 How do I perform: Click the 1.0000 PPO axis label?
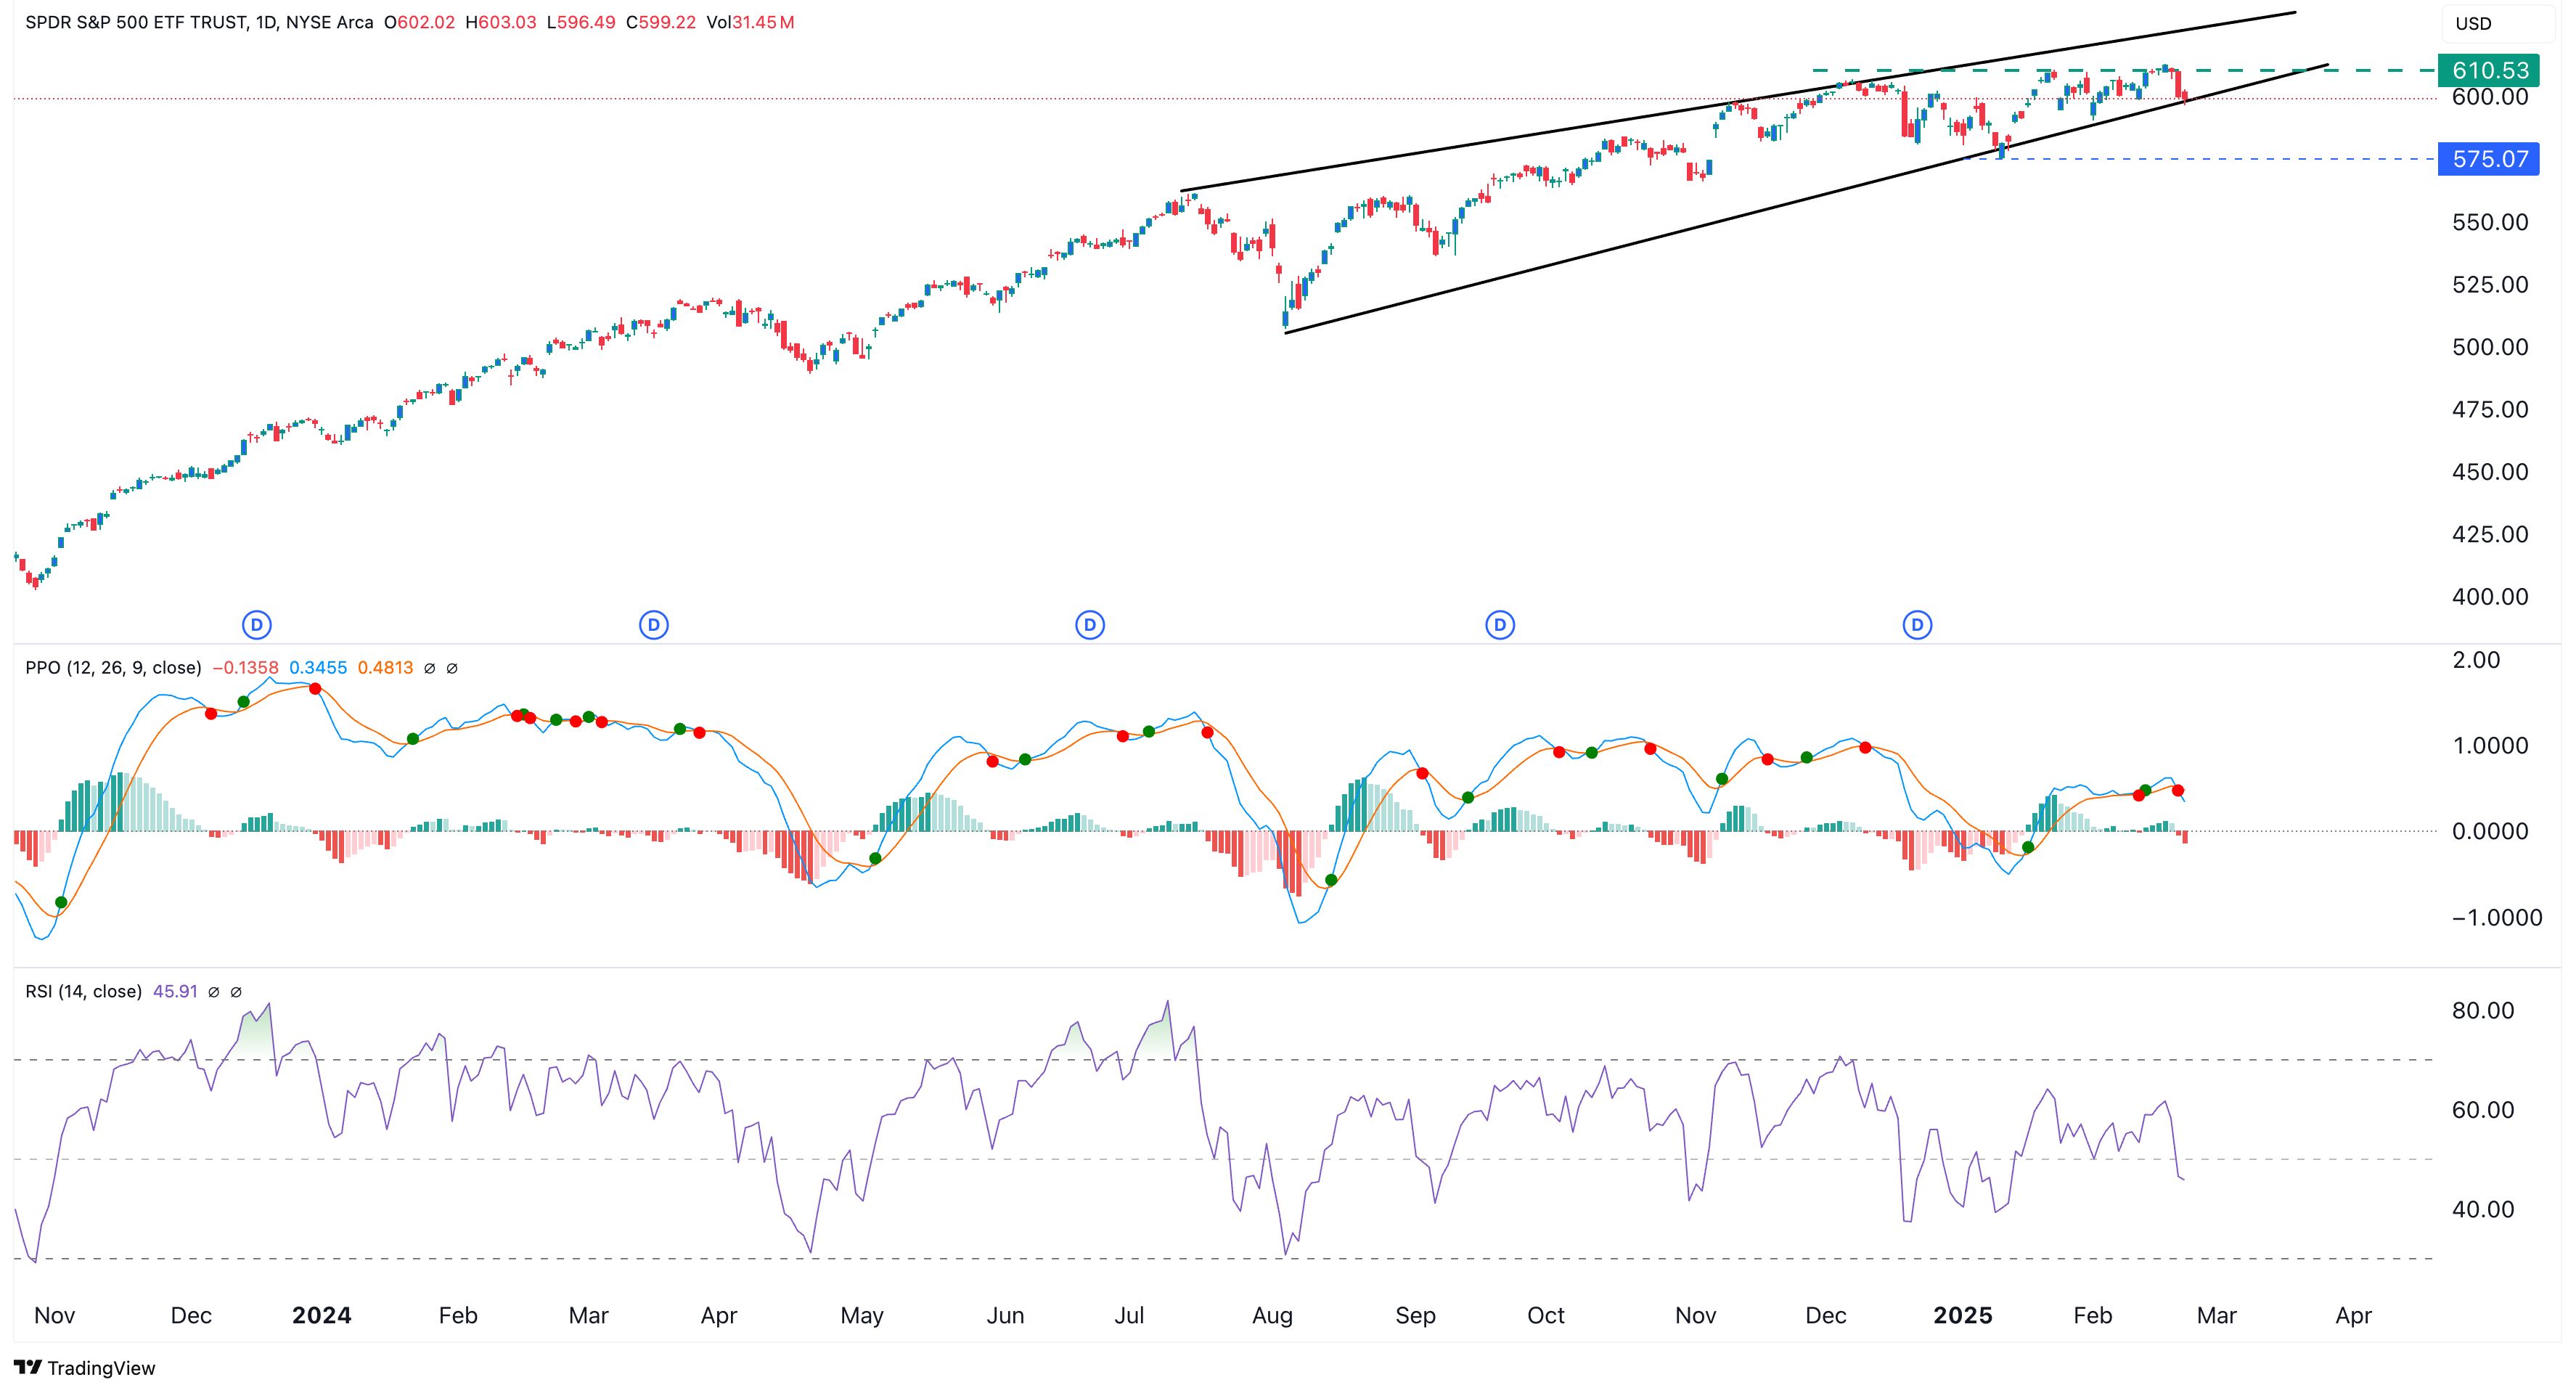tap(2490, 746)
